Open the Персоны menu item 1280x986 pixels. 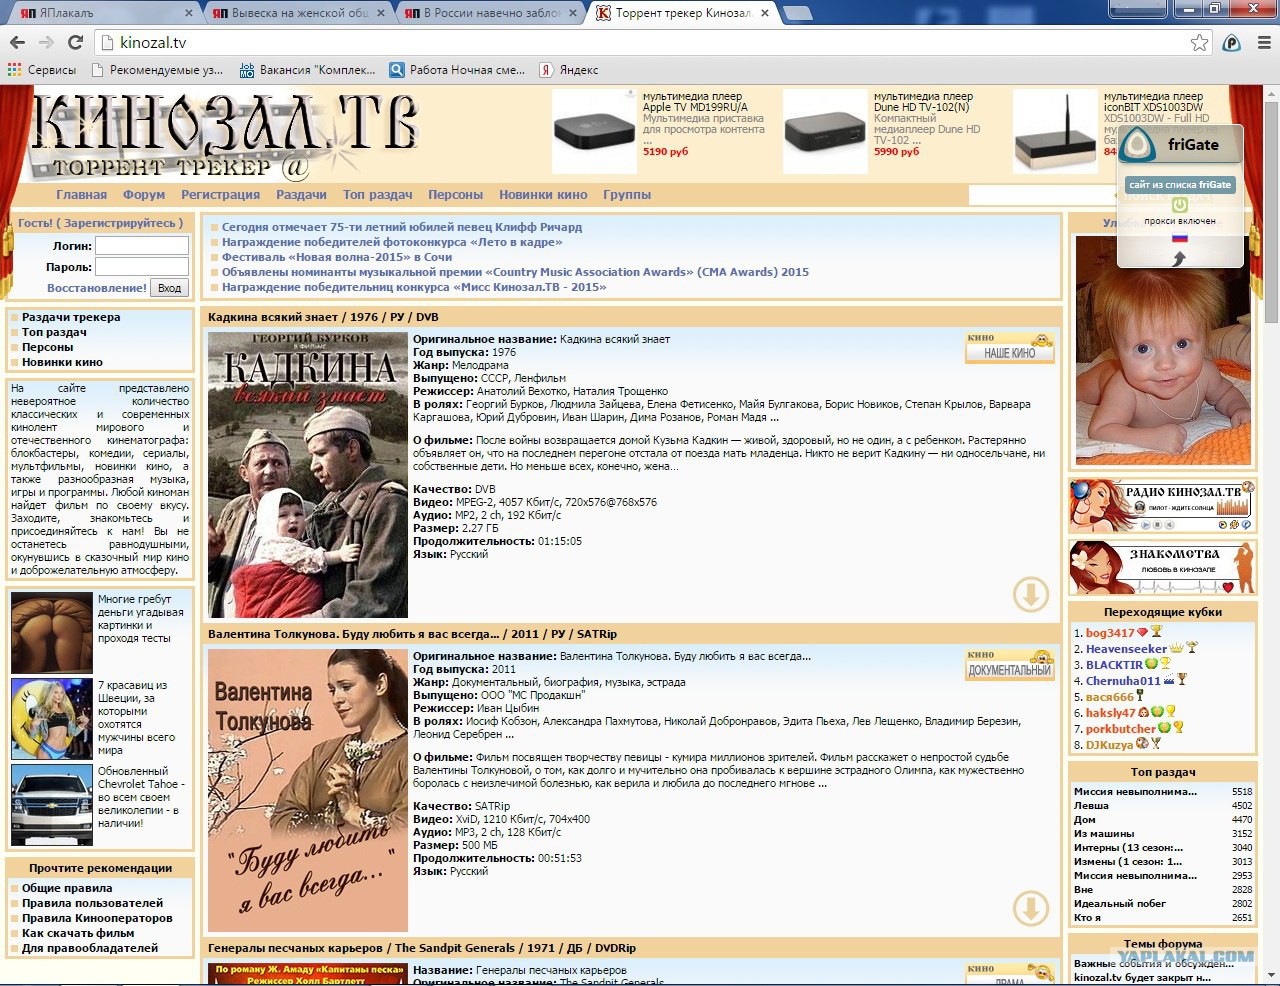pos(455,195)
